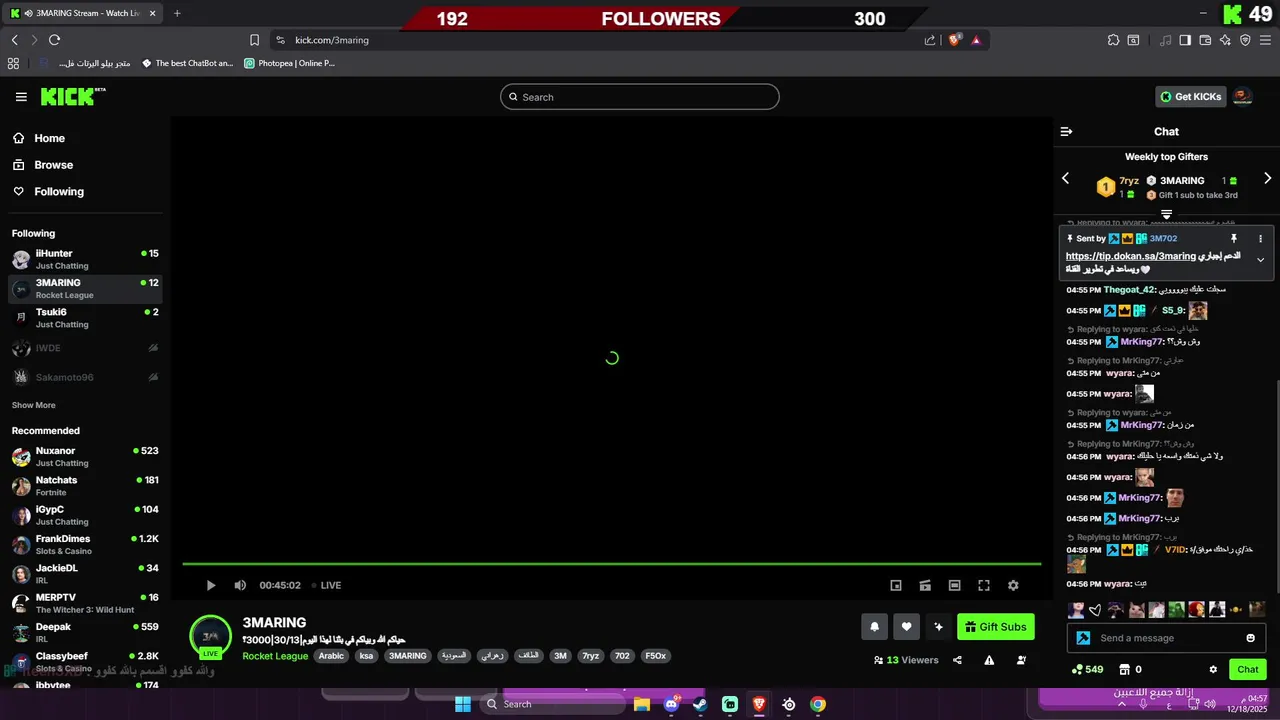Unpin the pinned chat message
Screen dimensions: 1280x720
(1233, 239)
